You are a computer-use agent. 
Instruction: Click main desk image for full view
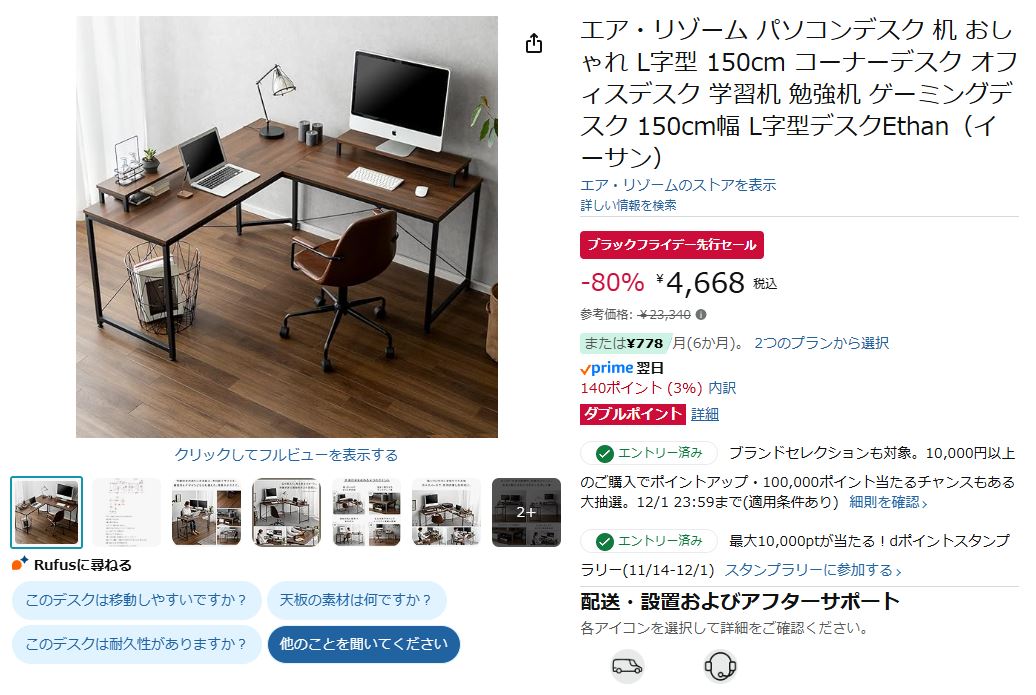287,227
